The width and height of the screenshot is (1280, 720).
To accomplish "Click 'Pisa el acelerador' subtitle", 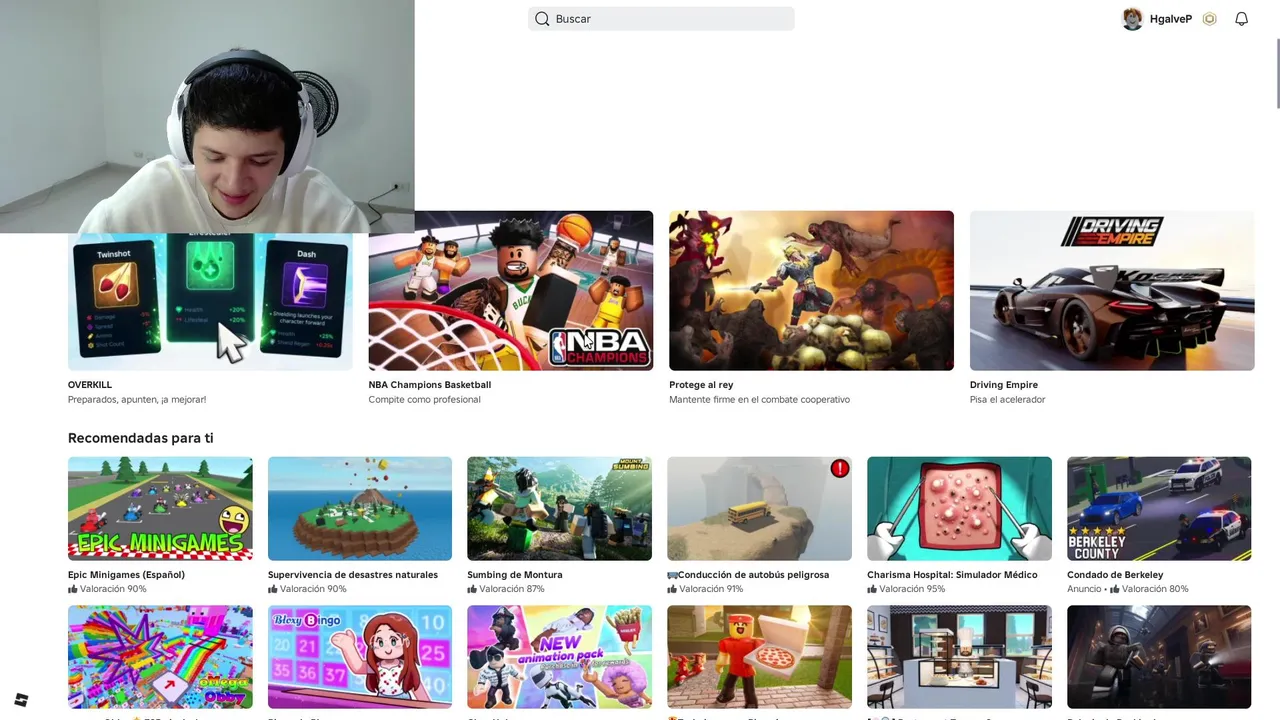I will point(1007,400).
